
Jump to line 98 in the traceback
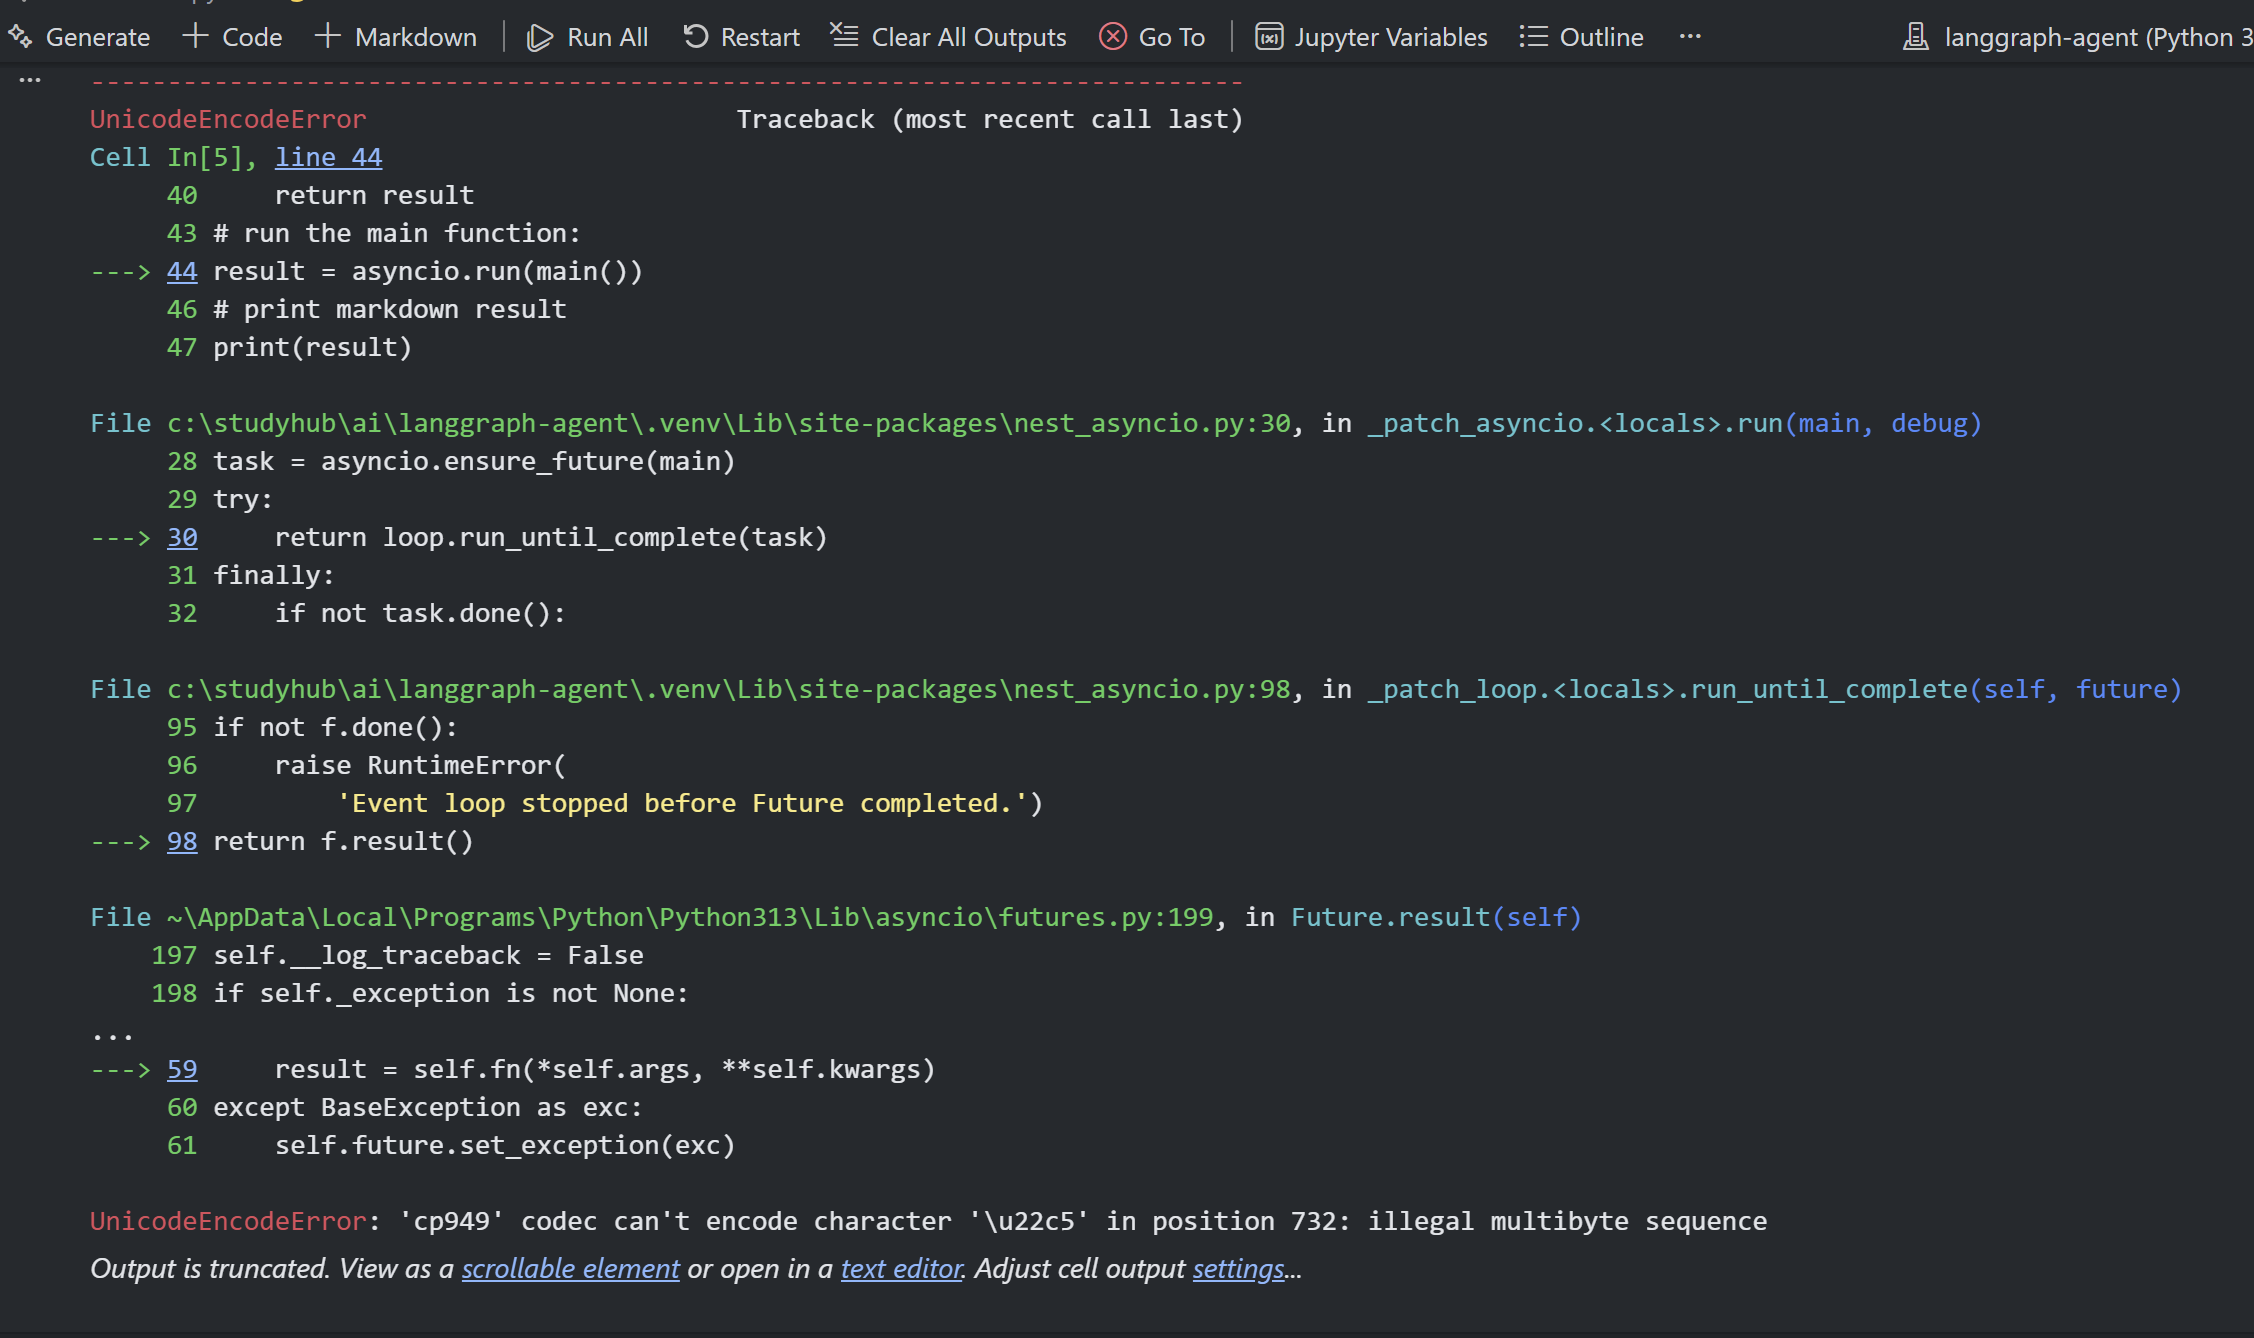pyautogui.click(x=182, y=841)
